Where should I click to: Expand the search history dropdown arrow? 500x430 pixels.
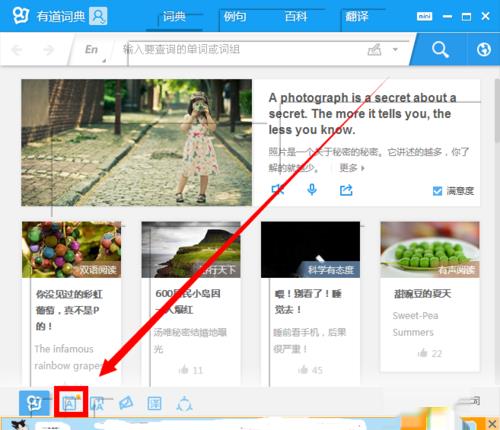coord(395,50)
